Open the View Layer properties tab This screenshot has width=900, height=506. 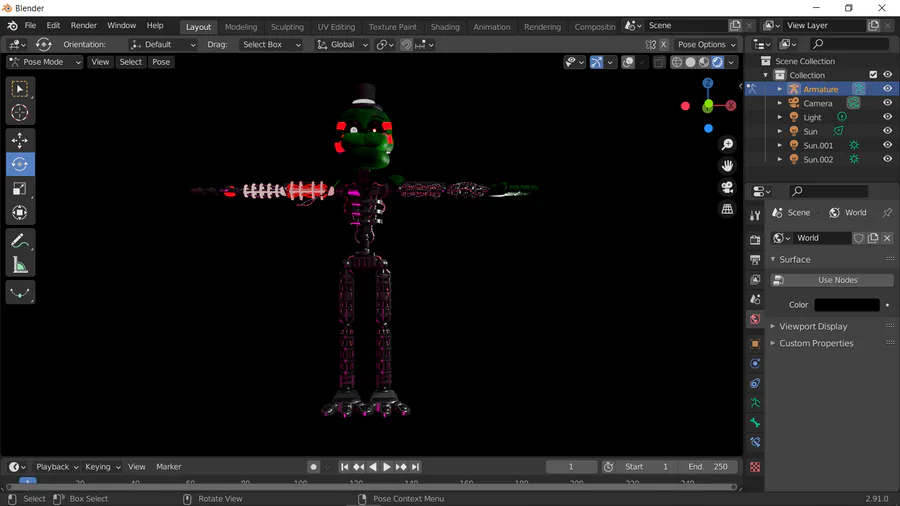pos(755,279)
